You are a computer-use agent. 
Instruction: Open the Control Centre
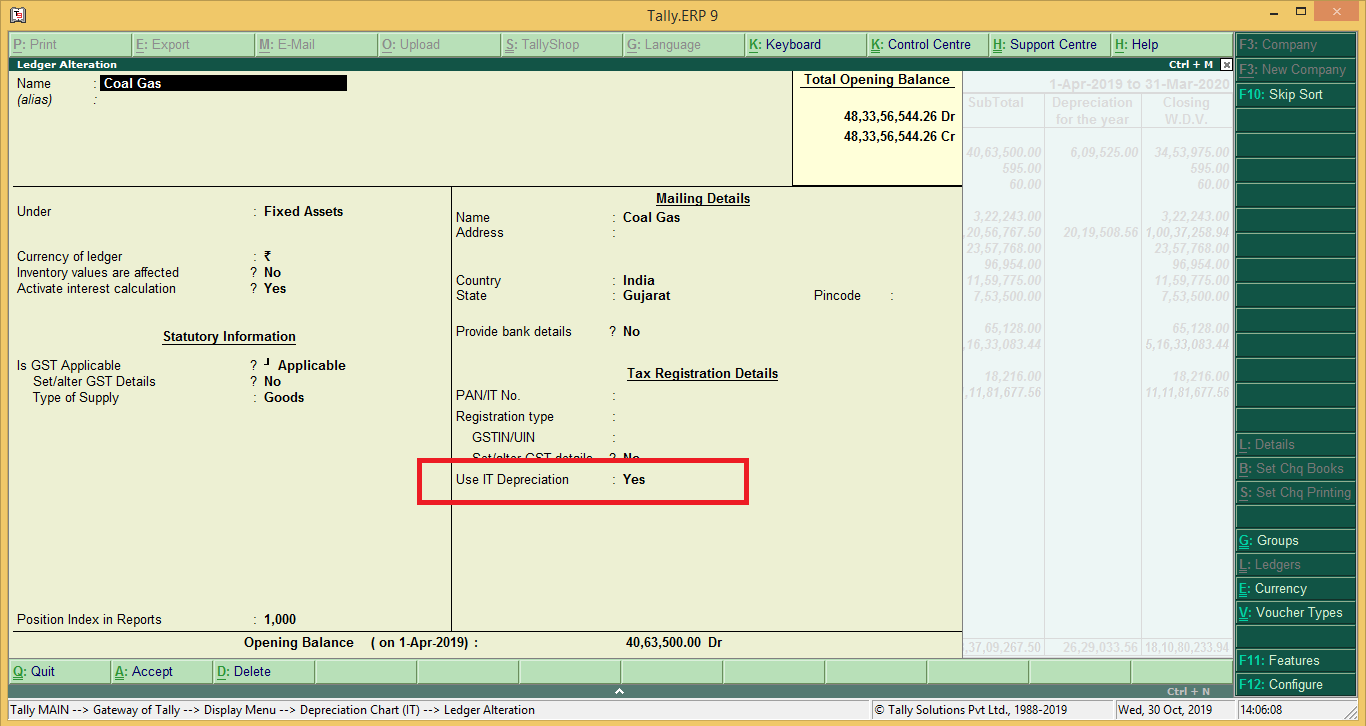[x=928, y=44]
